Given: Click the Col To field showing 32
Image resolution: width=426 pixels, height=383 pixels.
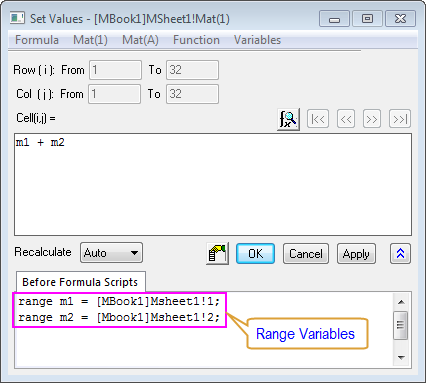Looking at the screenshot, I should click(193, 94).
